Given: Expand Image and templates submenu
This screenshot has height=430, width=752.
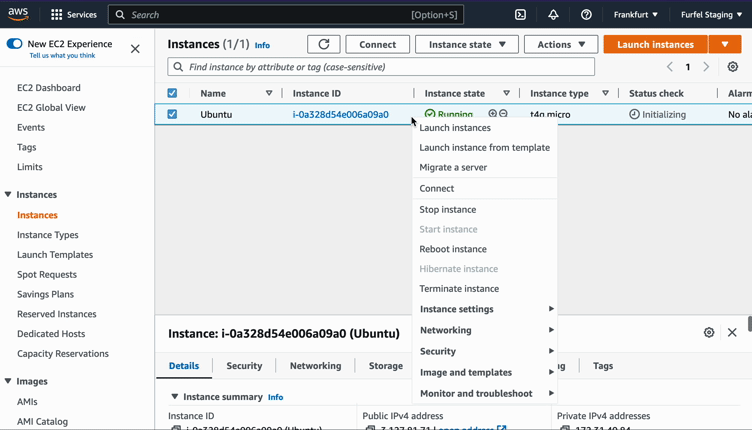Looking at the screenshot, I should pos(484,372).
